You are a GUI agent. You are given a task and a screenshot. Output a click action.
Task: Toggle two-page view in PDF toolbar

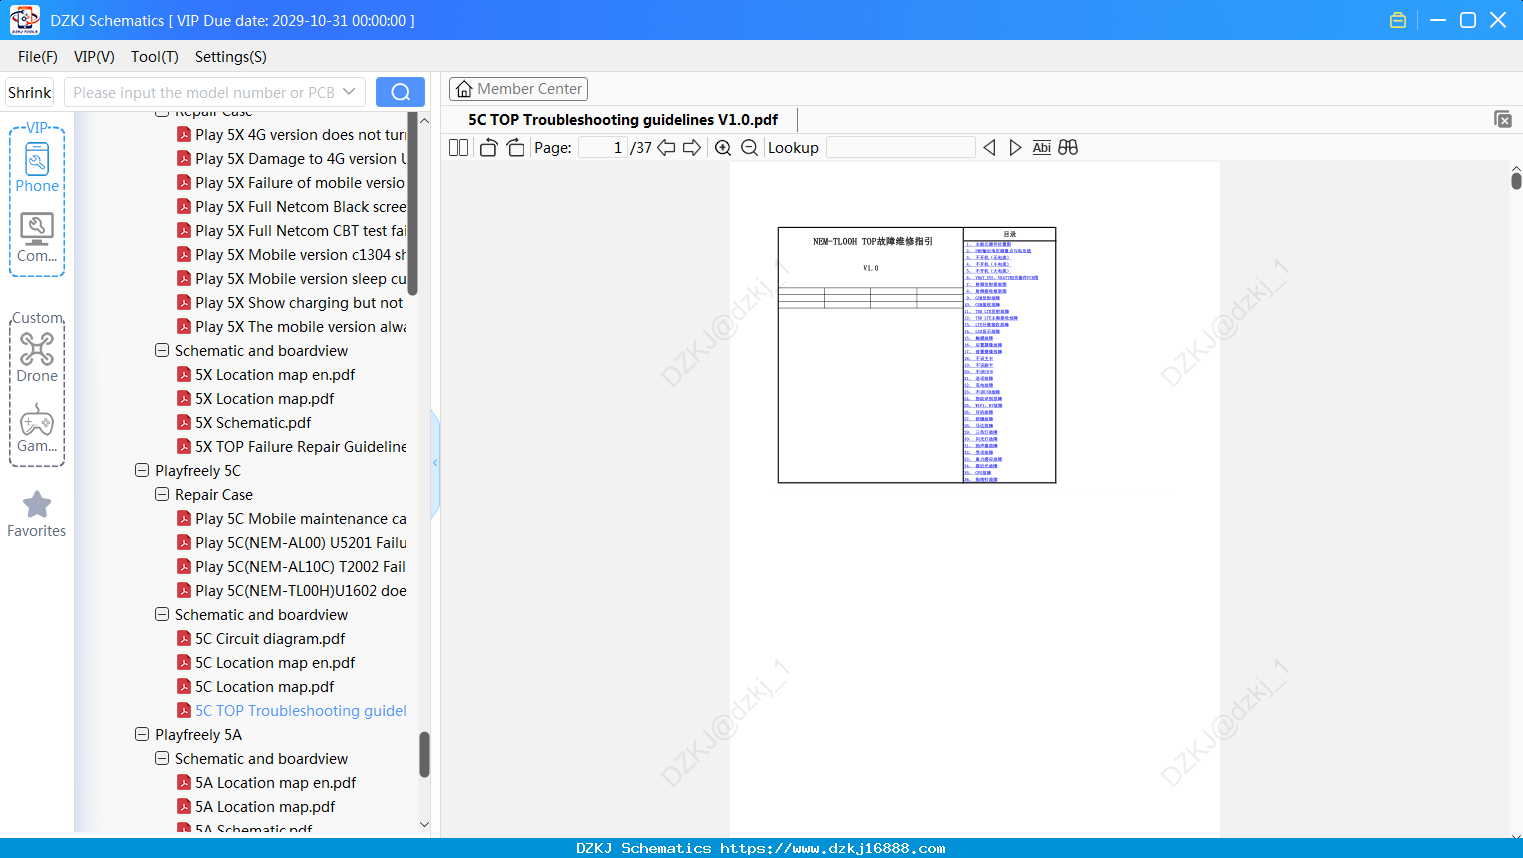458,147
